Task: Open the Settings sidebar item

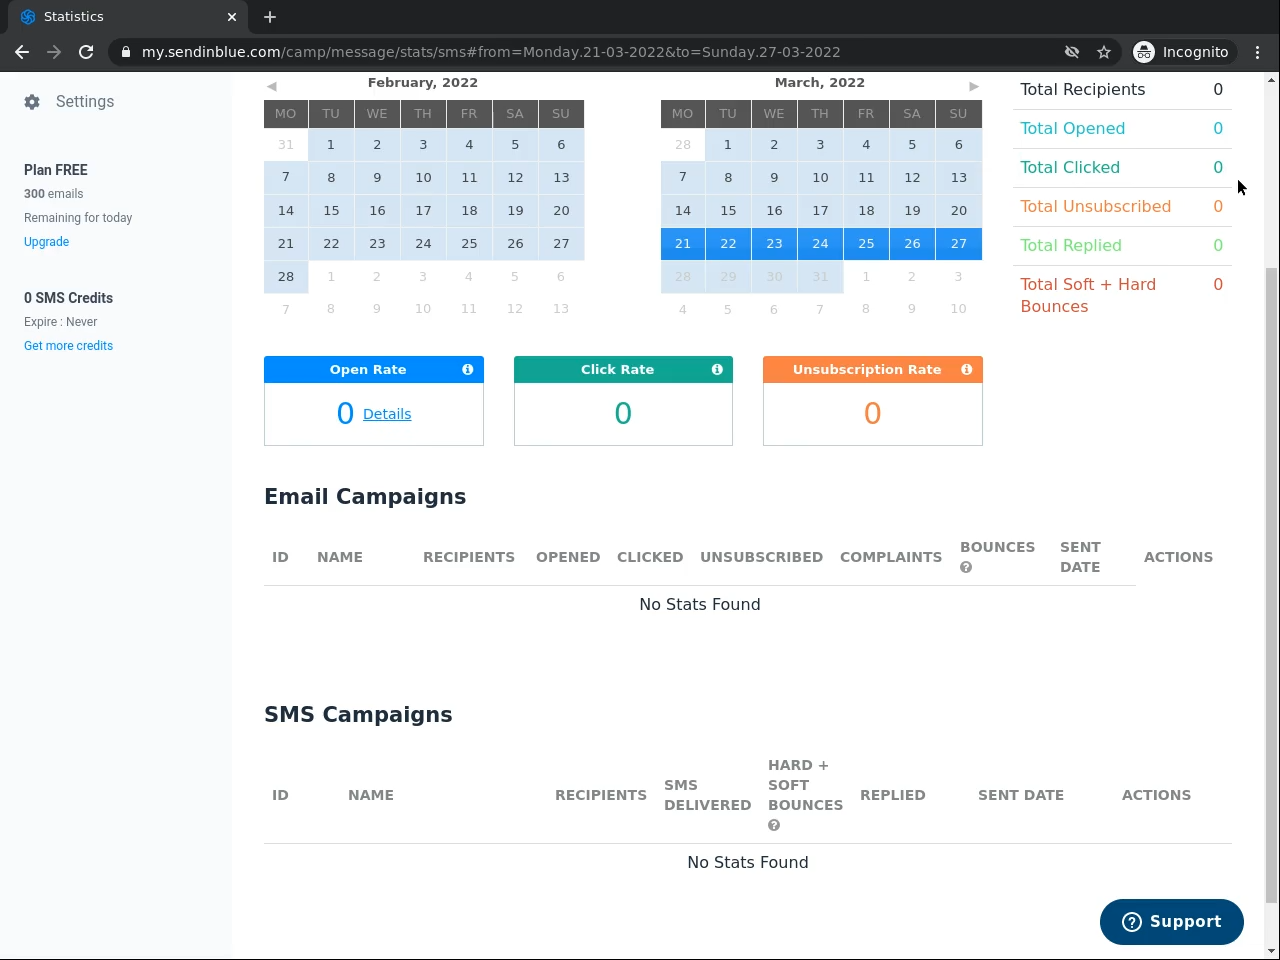Action: (69, 102)
